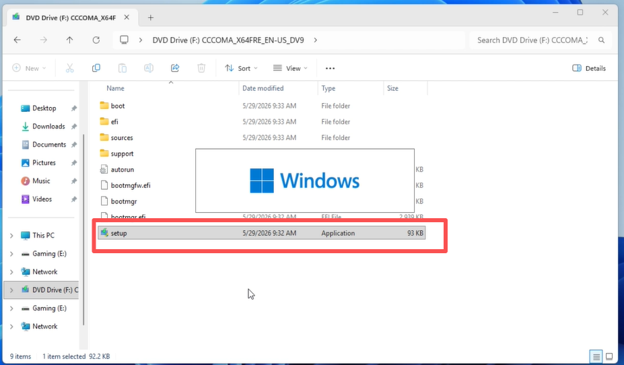
Task: Select the setup application file
Action: pos(262,233)
